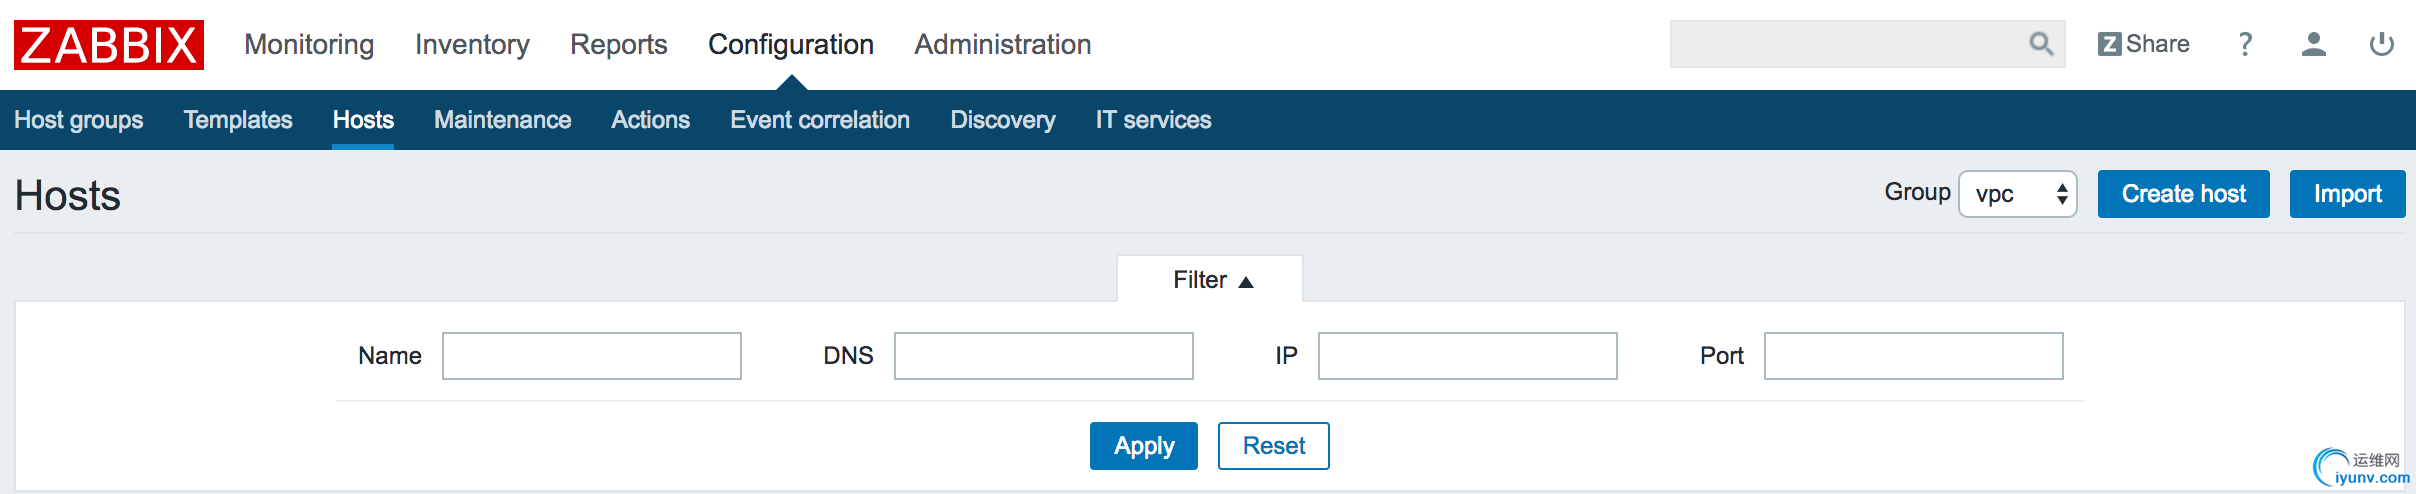2416x494 pixels.
Task: Switch to the Templates tab
Action: click(x=238, y=120)
